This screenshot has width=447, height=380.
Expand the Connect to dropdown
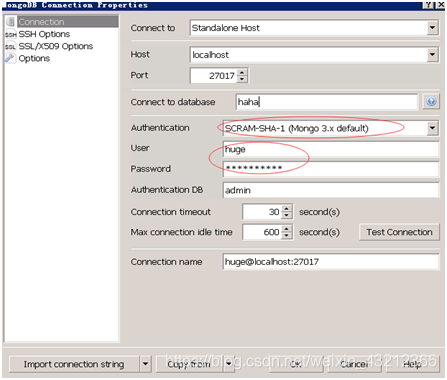click(432, 28)
